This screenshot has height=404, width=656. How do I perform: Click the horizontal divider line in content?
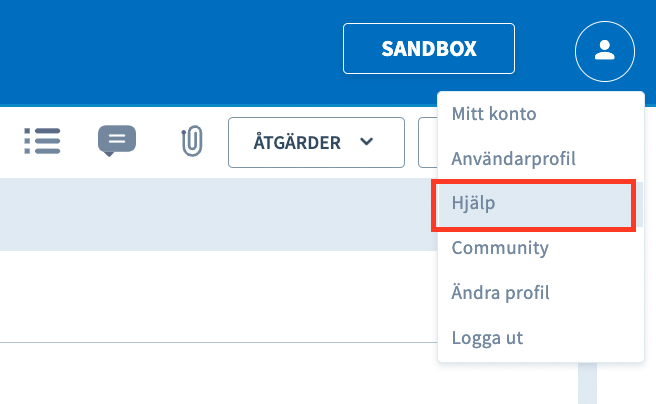pyautogui.click(x=218, y=343)
